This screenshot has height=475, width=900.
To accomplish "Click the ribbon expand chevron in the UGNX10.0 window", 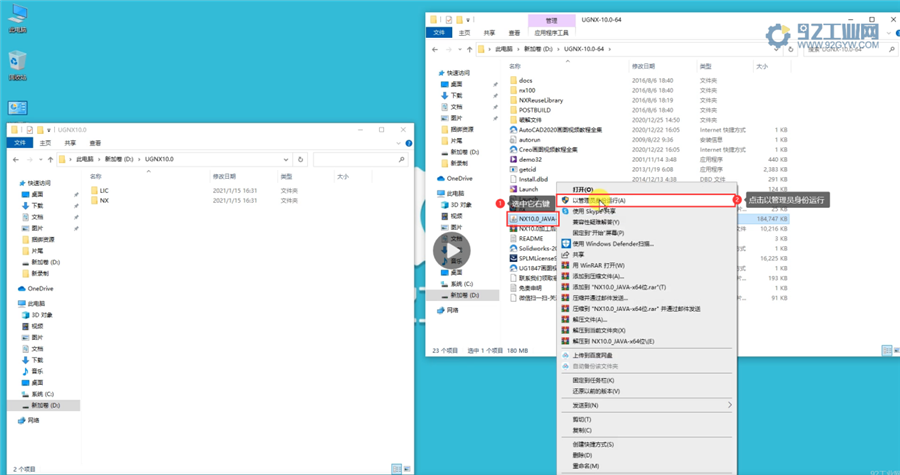I will [398, 143].
